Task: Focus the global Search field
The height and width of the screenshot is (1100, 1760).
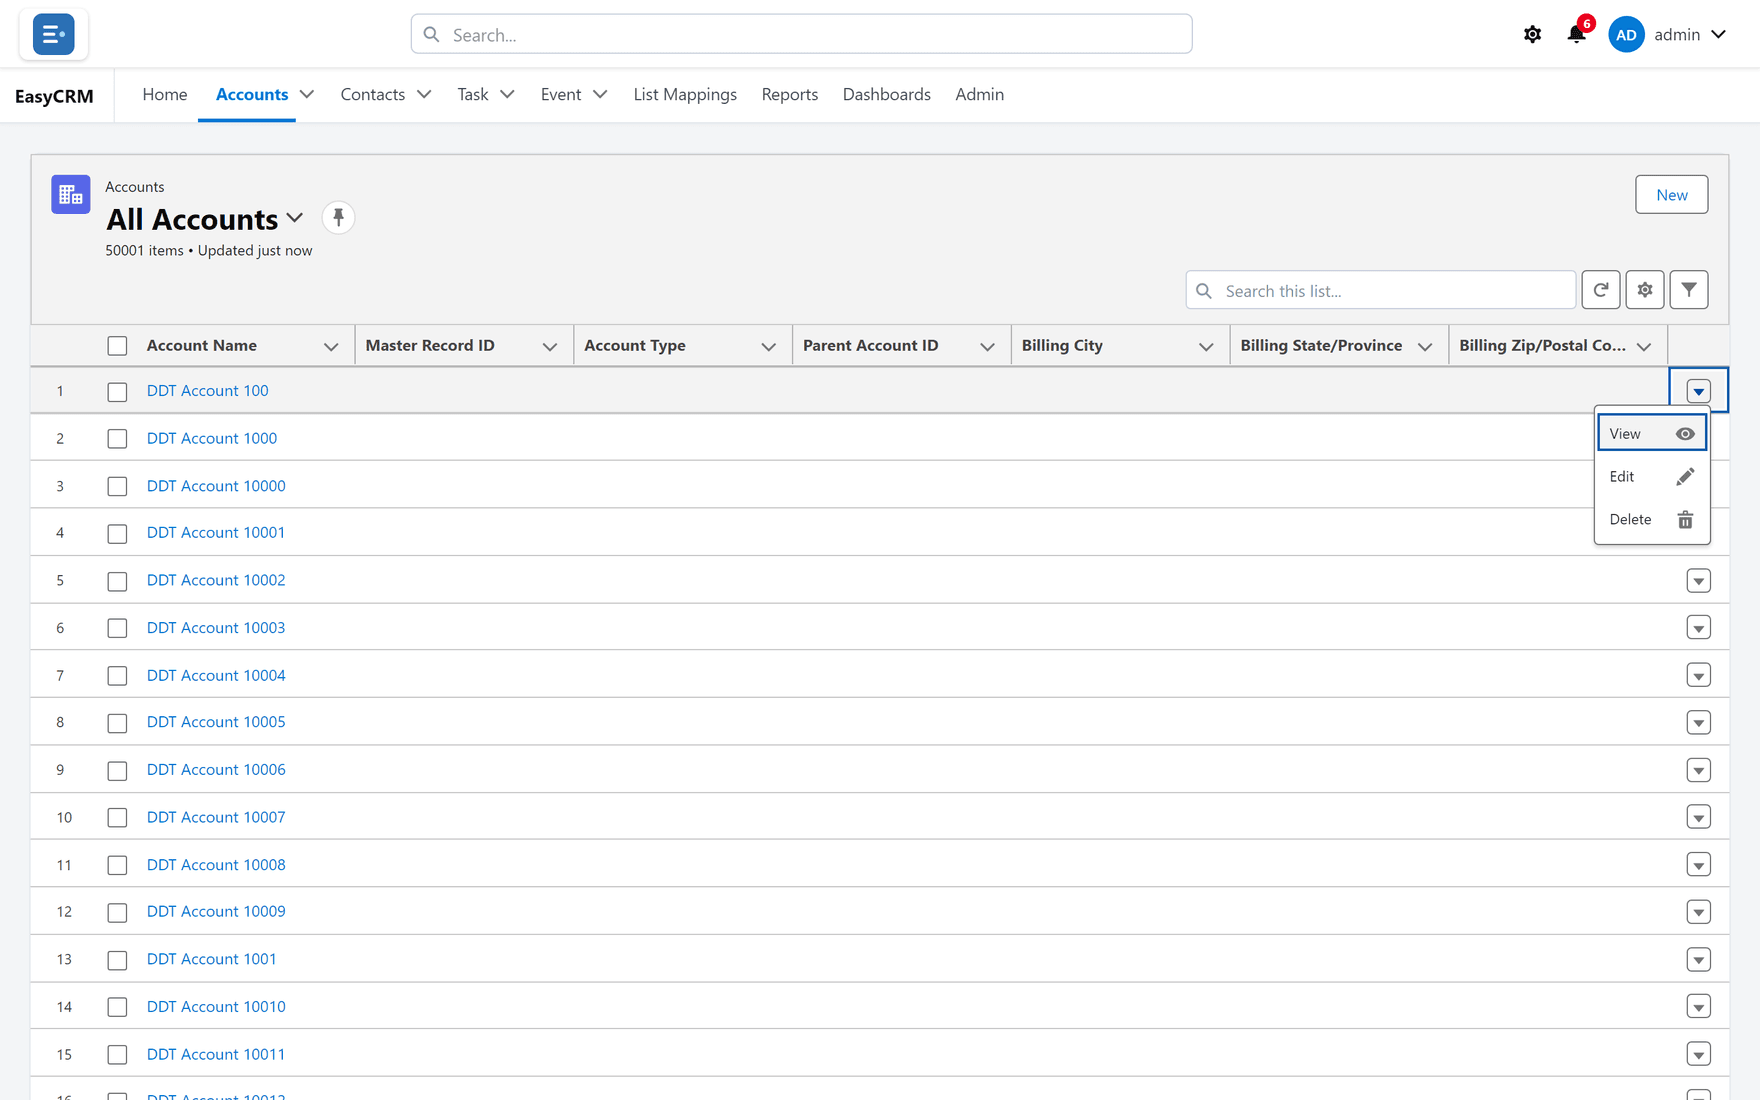Action: [801, 34]
